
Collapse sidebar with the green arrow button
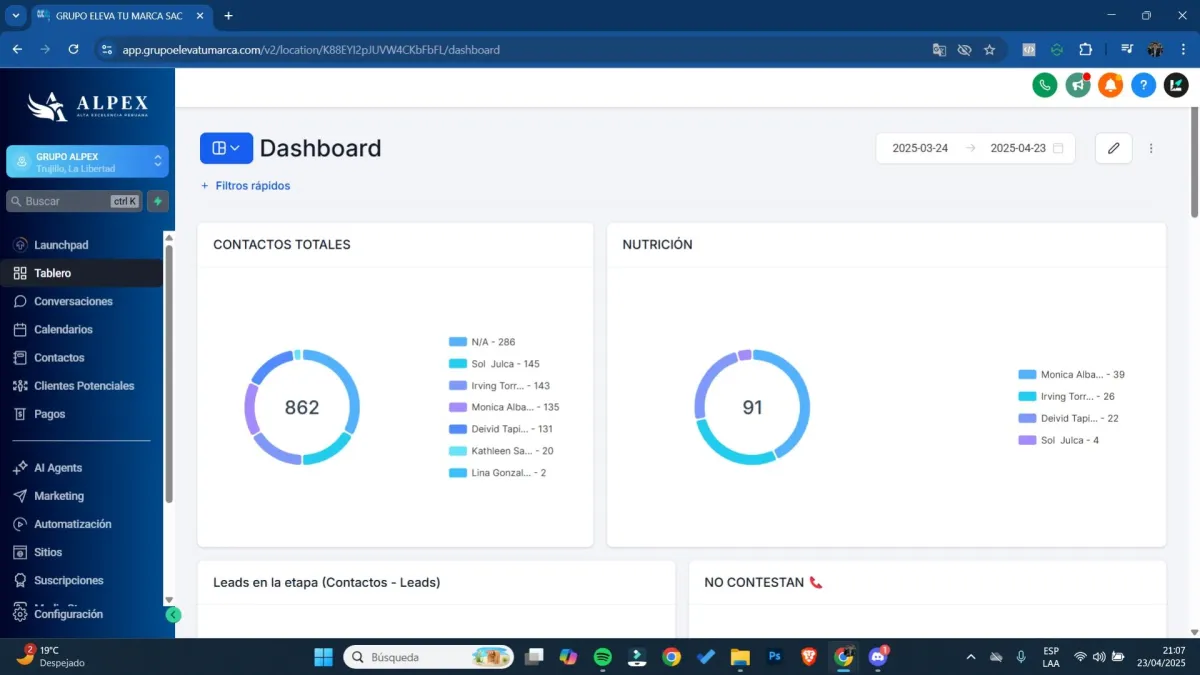[x=173, y=615]
